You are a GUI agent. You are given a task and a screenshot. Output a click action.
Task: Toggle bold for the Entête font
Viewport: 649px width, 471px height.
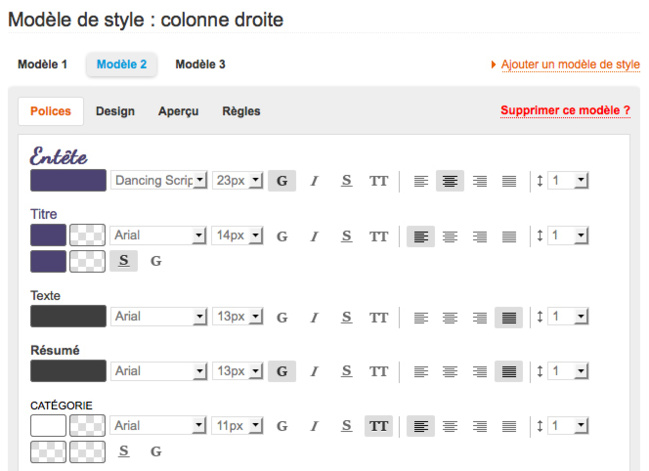(x=281, y=181)
